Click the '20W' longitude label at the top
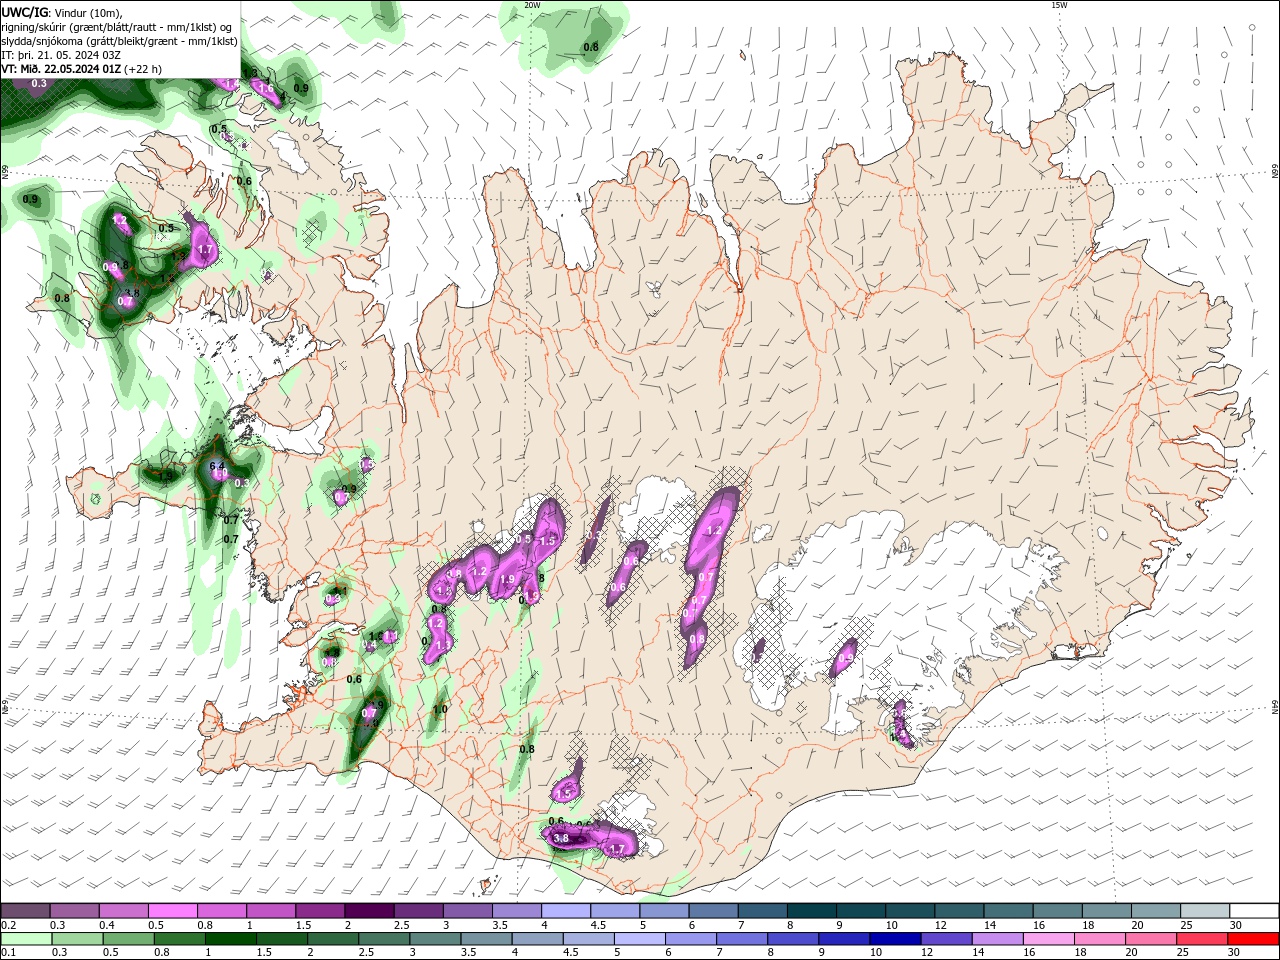 (x=533, y=5)
